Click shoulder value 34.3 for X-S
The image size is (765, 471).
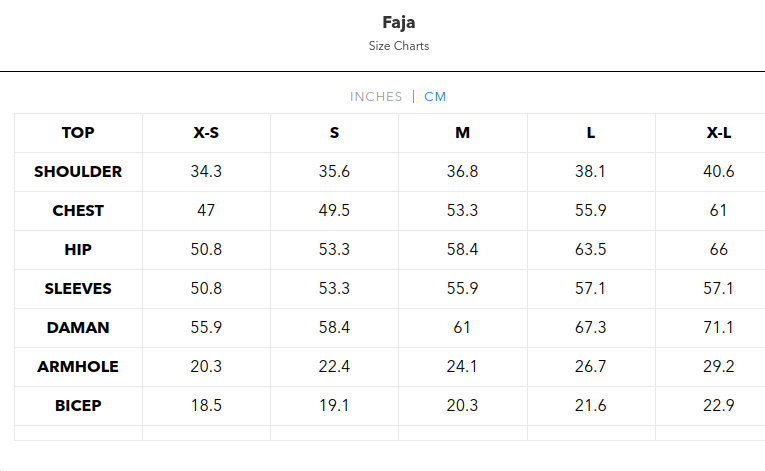206,172
